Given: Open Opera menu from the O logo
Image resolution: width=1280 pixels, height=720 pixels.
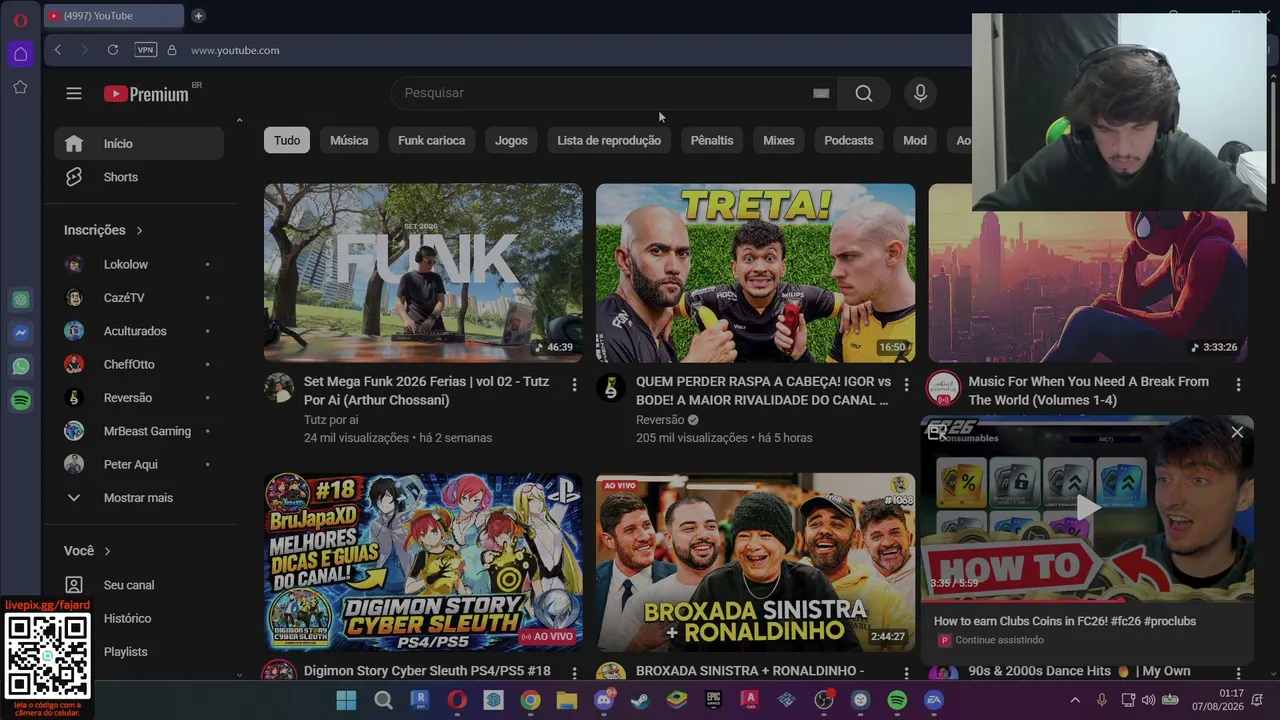Looking at the screenshot, I should (20, 20).
